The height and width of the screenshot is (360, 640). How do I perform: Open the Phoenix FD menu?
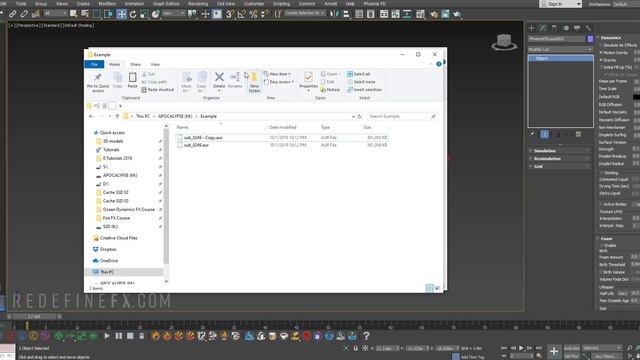374,4
